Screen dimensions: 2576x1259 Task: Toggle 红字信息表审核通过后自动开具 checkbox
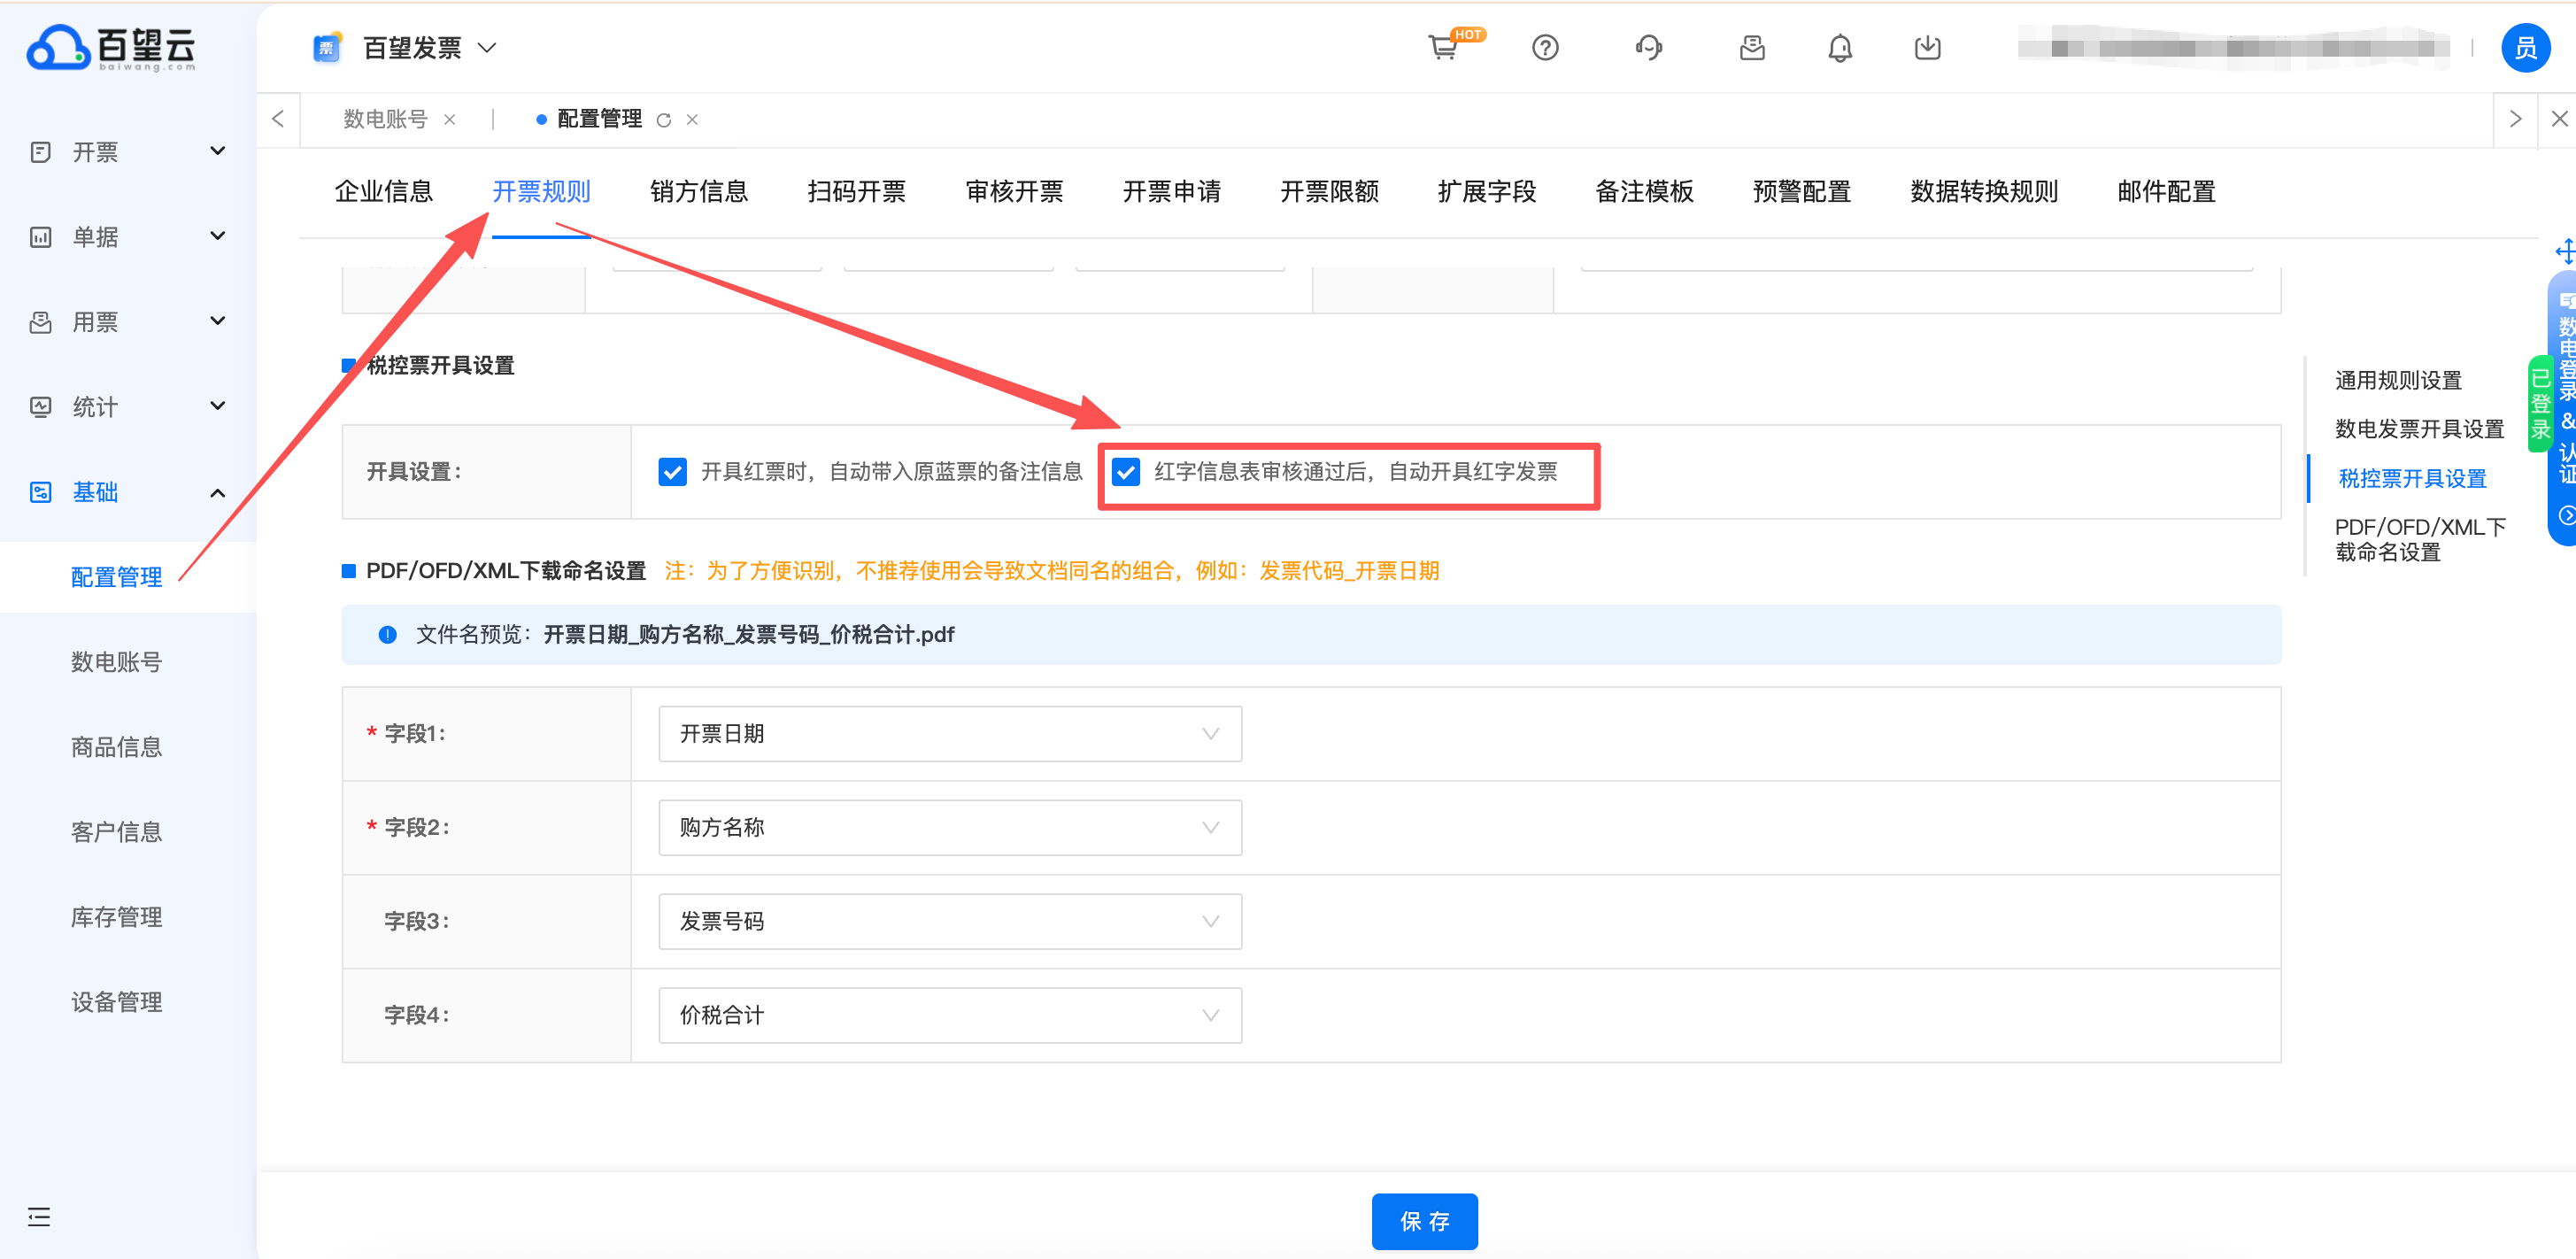click(x=1126, y=471)
